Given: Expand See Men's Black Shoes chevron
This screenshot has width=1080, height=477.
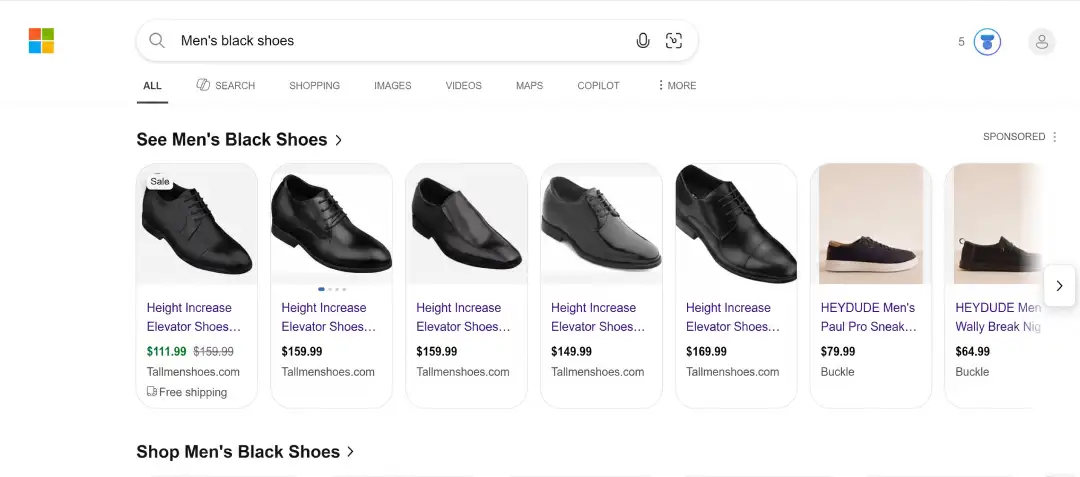Looking at the screenshot, I should tap(338, 140).
